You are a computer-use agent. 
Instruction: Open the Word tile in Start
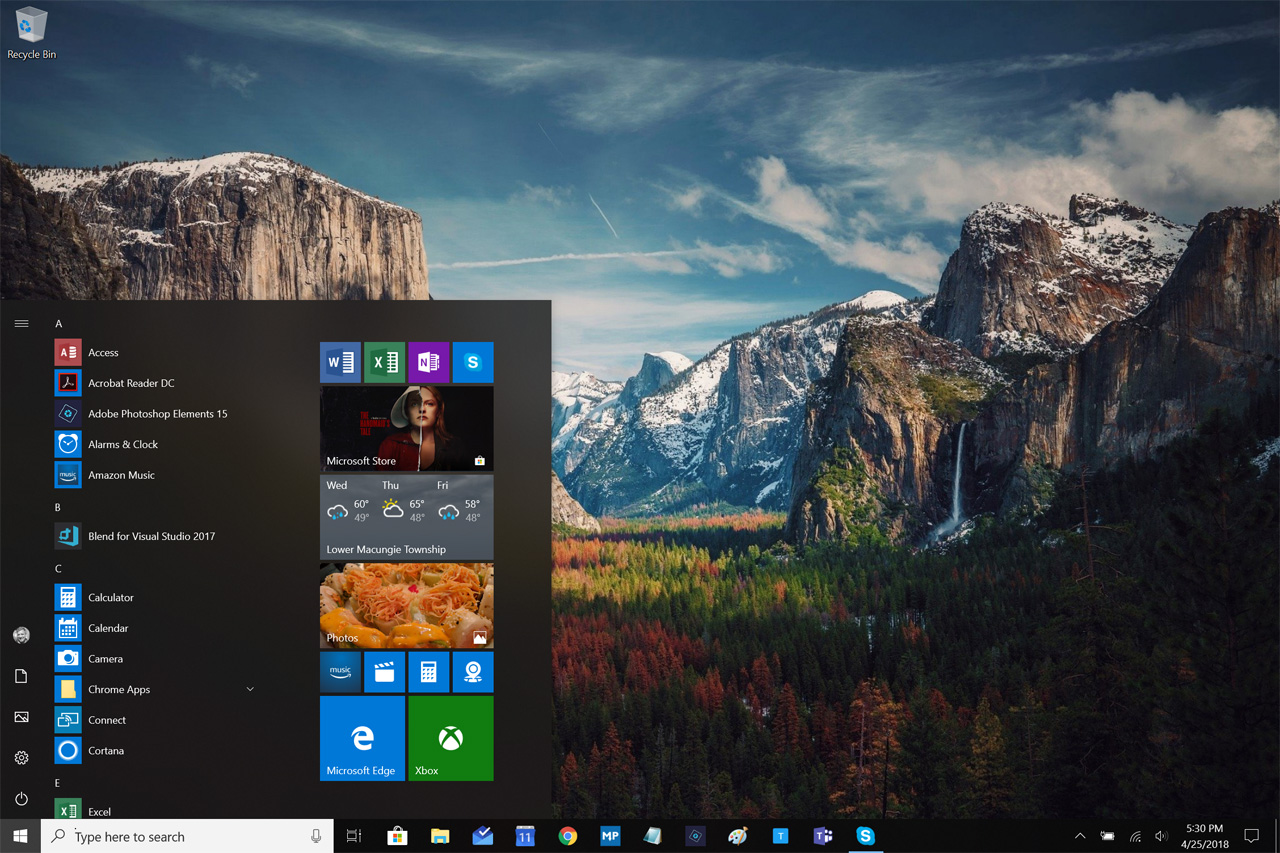click(x=340, y=363)
